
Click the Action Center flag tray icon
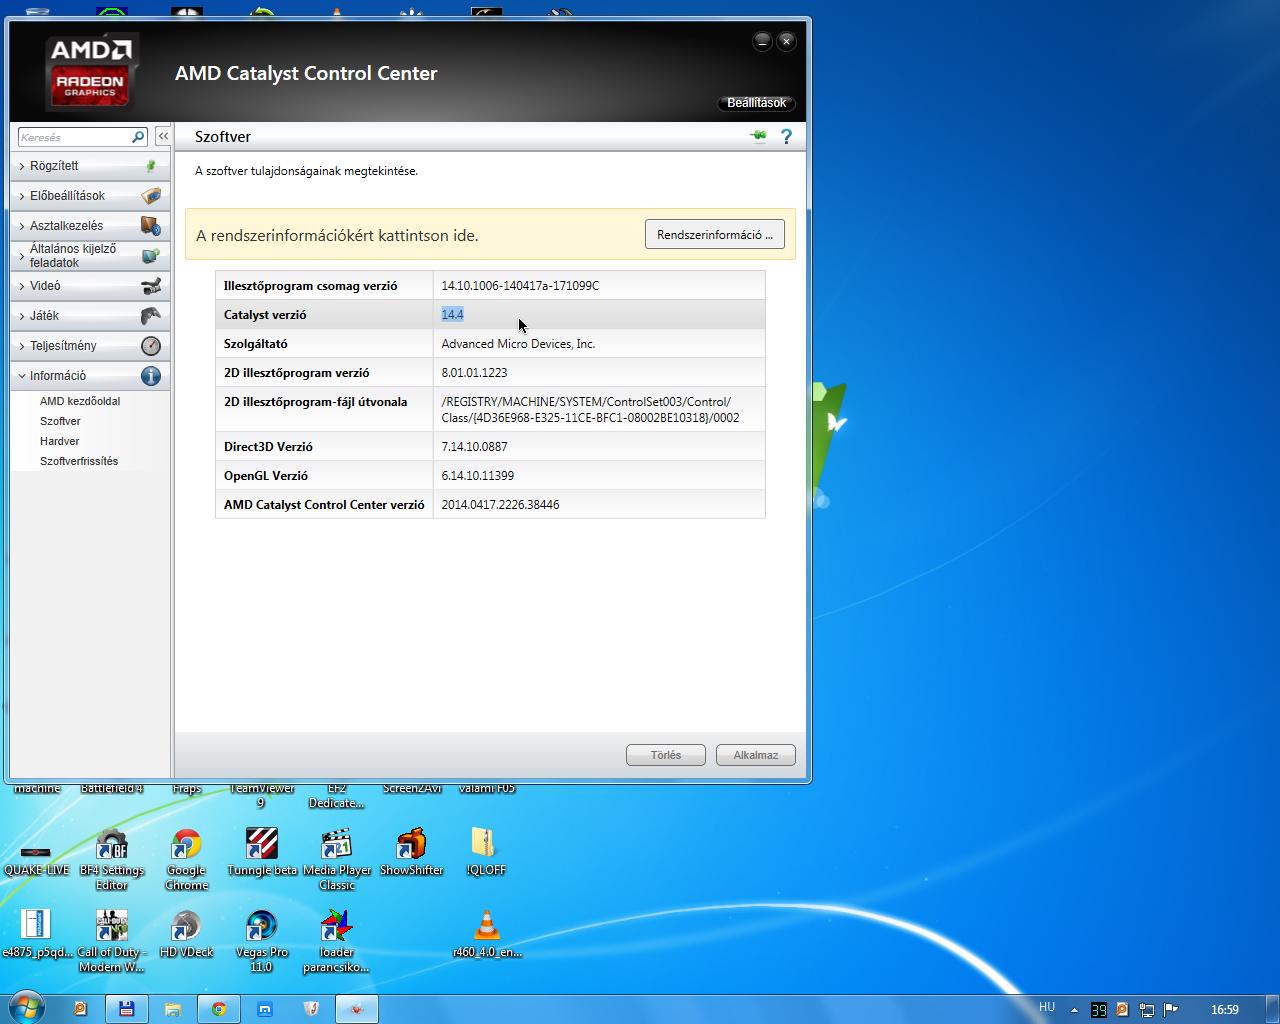pos(1170,1010)
